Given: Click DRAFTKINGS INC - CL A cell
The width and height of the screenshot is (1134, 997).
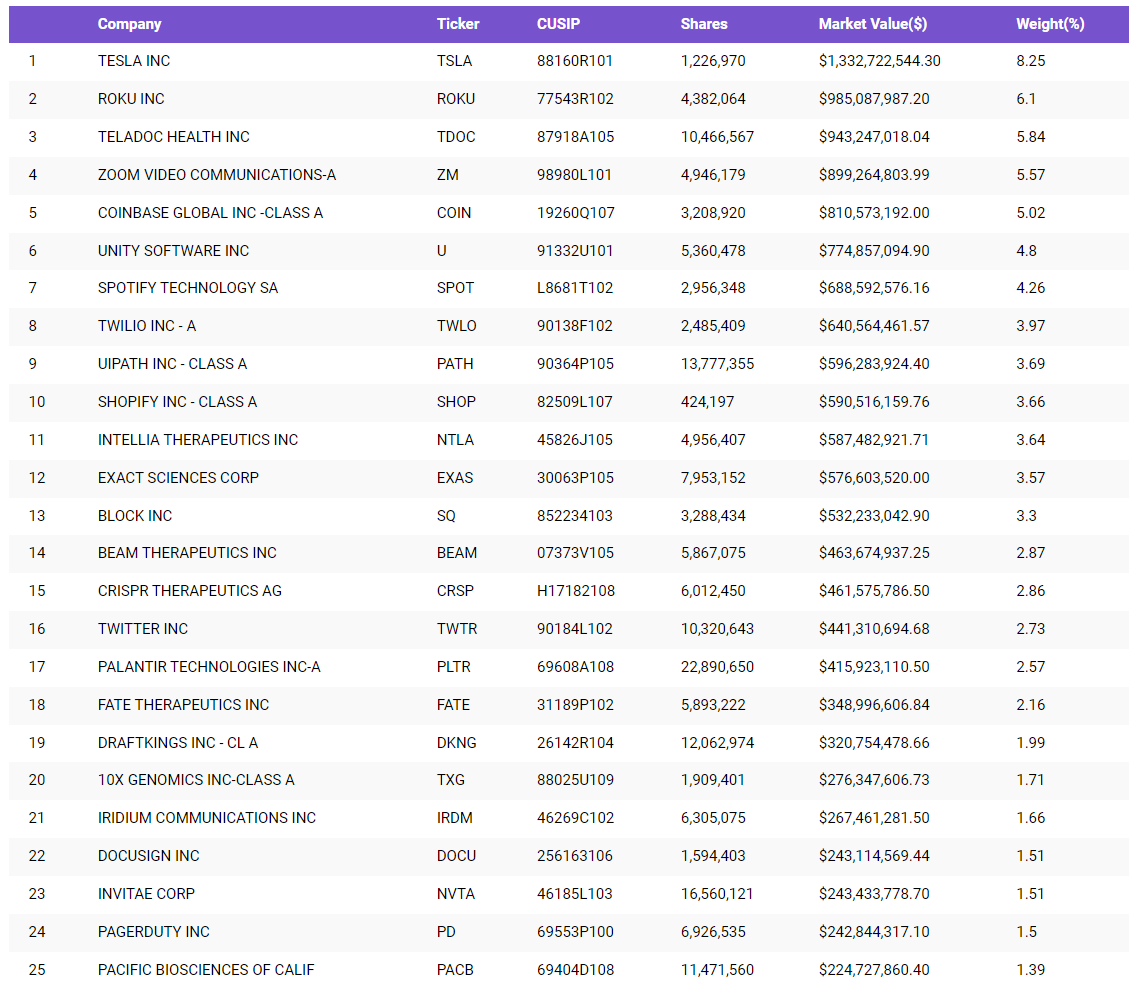Looking at the screenshot, I should (x=178, y=743).
